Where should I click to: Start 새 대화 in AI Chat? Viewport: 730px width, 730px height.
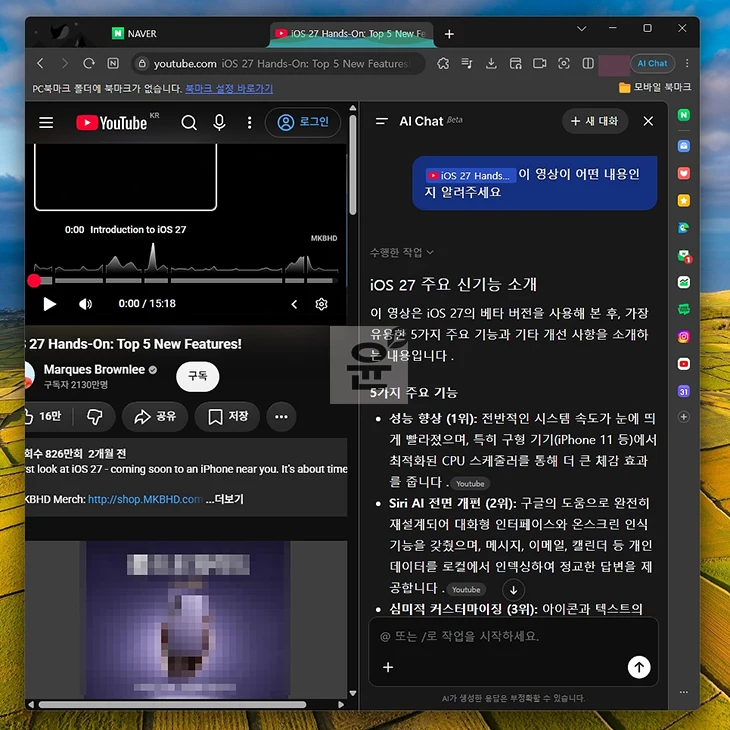595,121
